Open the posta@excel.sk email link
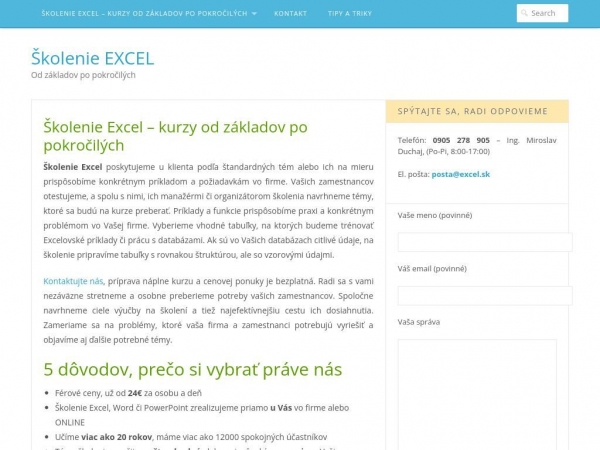The image size is (600, 450). [x=461, y=174]
